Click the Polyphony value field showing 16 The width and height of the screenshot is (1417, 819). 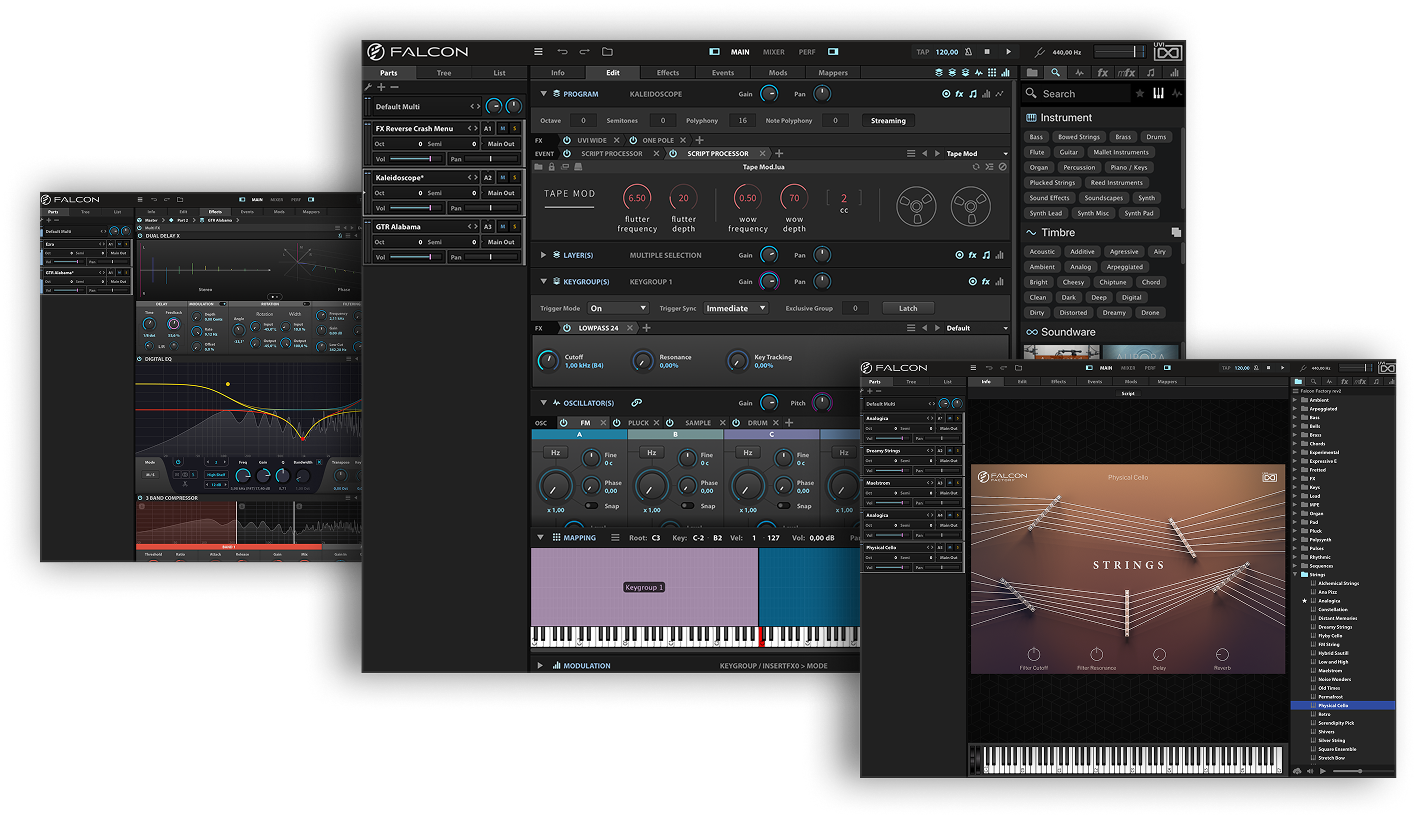click(x=741, y=121)
